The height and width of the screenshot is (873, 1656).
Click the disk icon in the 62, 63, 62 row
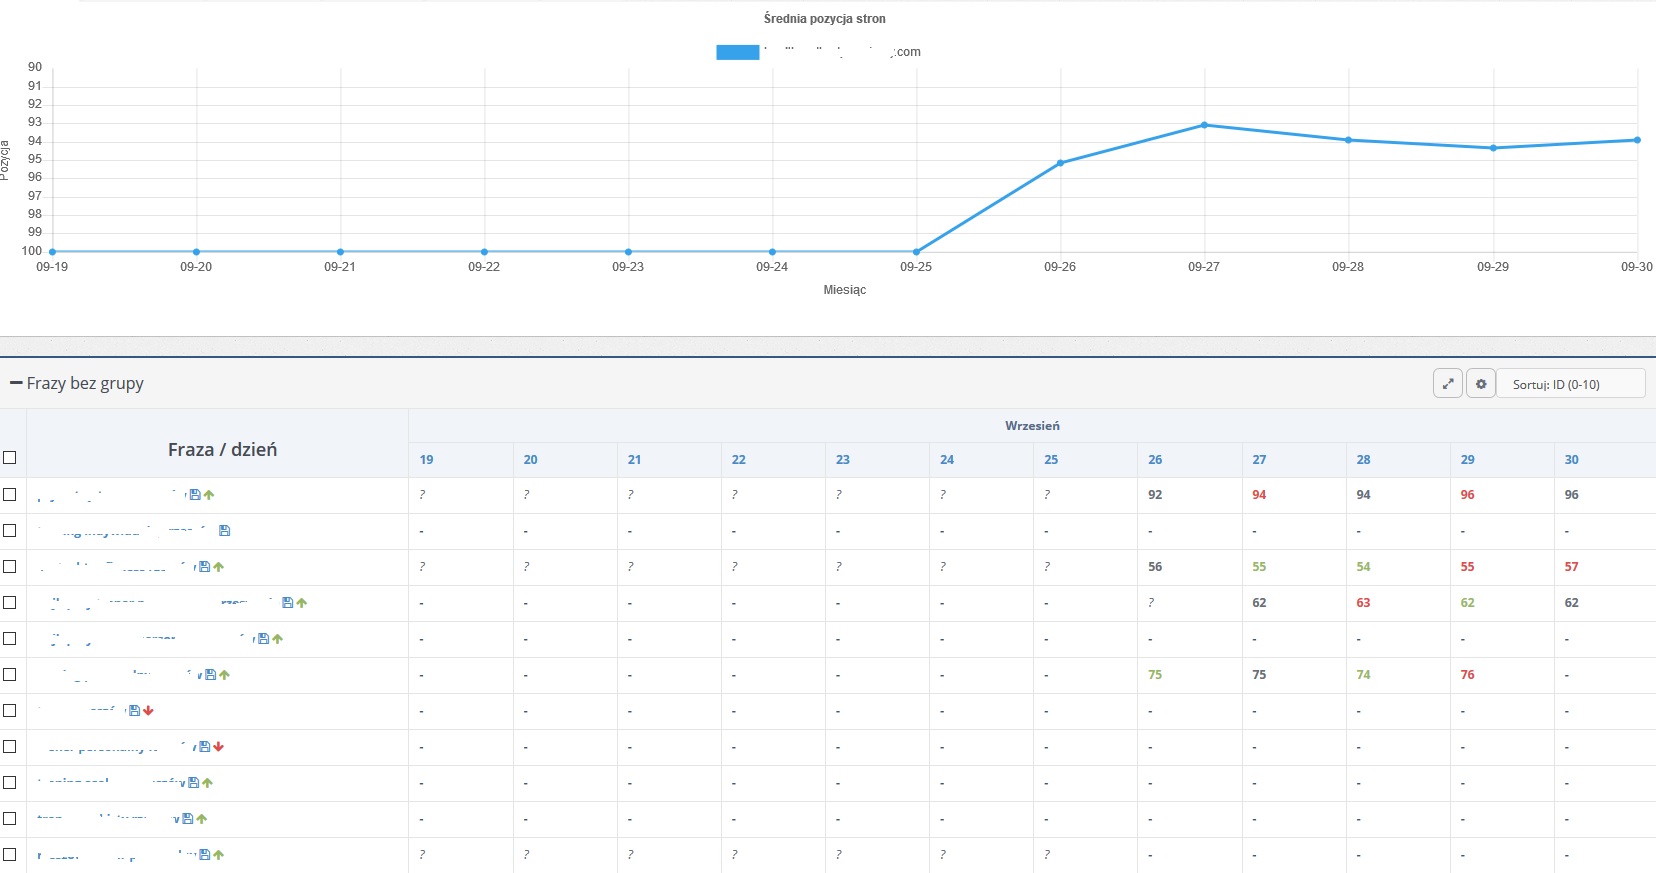[x=287, y=602]
